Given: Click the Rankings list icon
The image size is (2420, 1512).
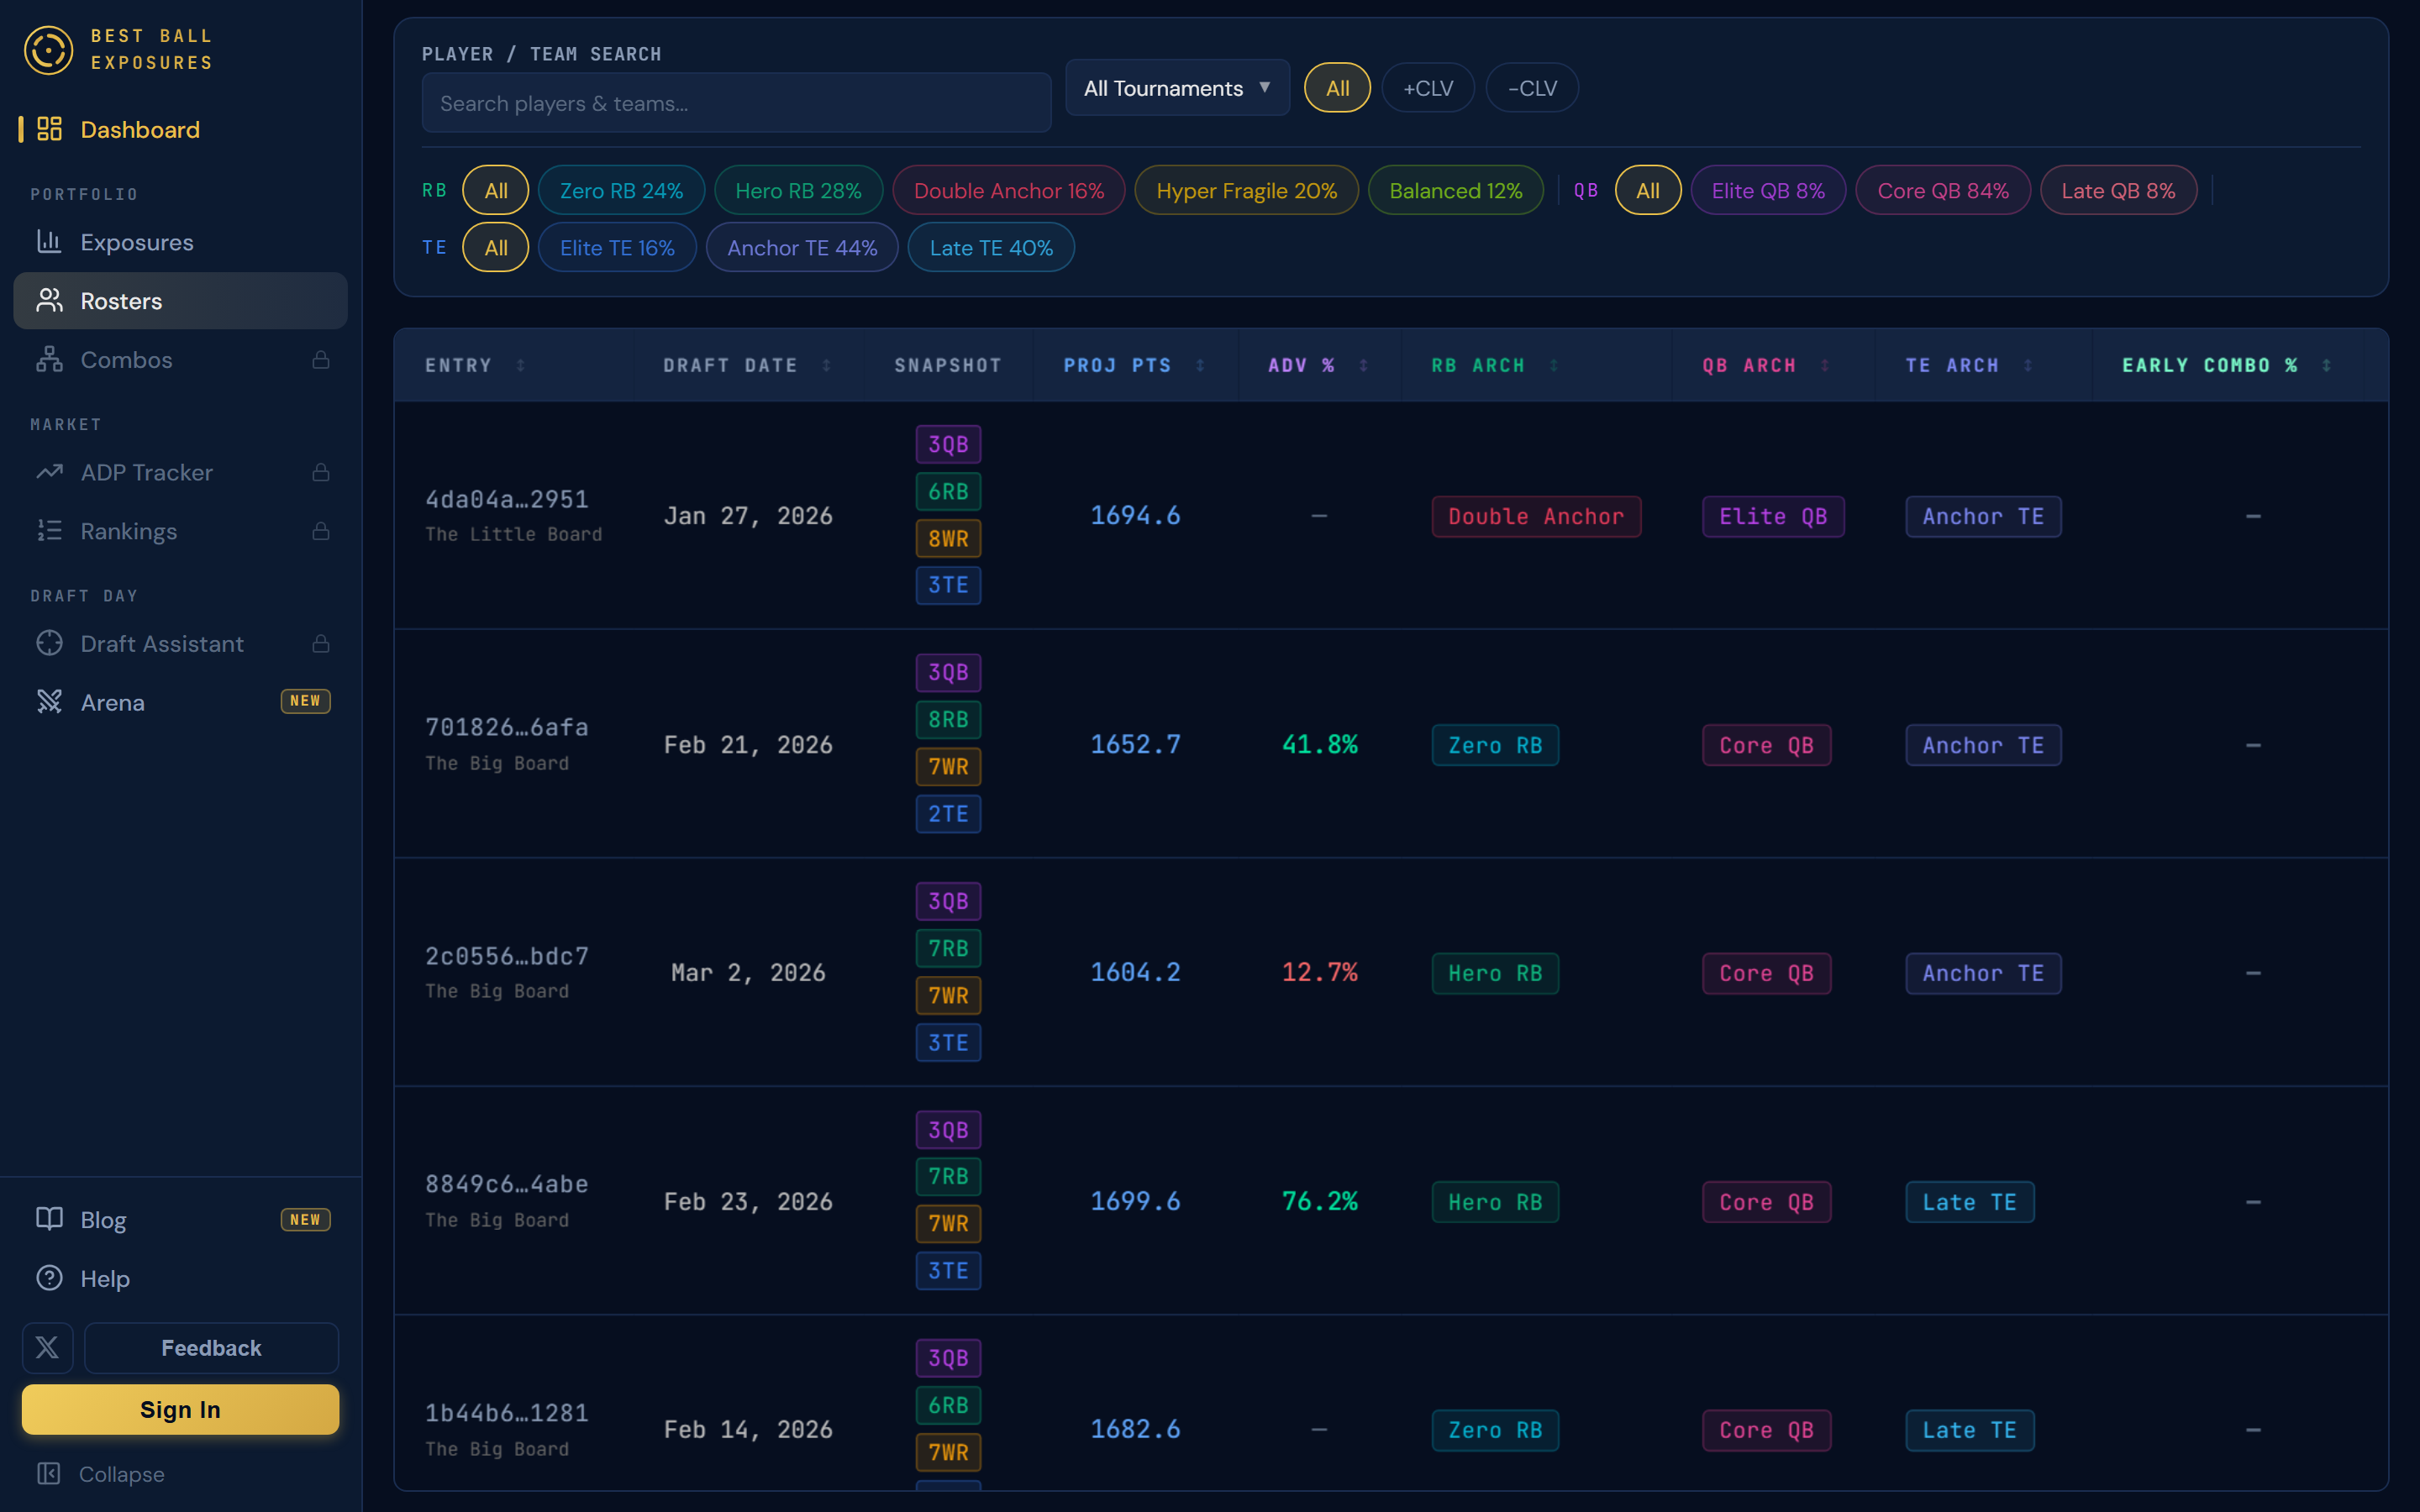Looking at the screenshot, I should coord(49,531).
